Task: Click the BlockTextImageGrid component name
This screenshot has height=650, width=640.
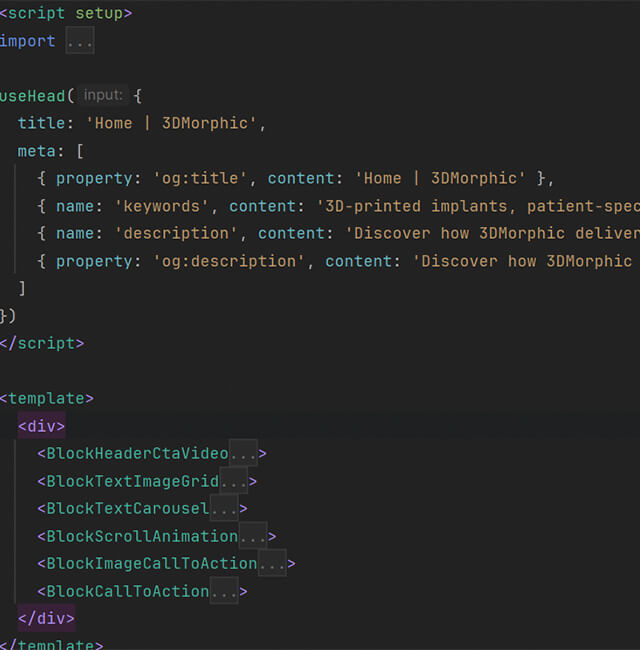Action: (x=133, y=481)
